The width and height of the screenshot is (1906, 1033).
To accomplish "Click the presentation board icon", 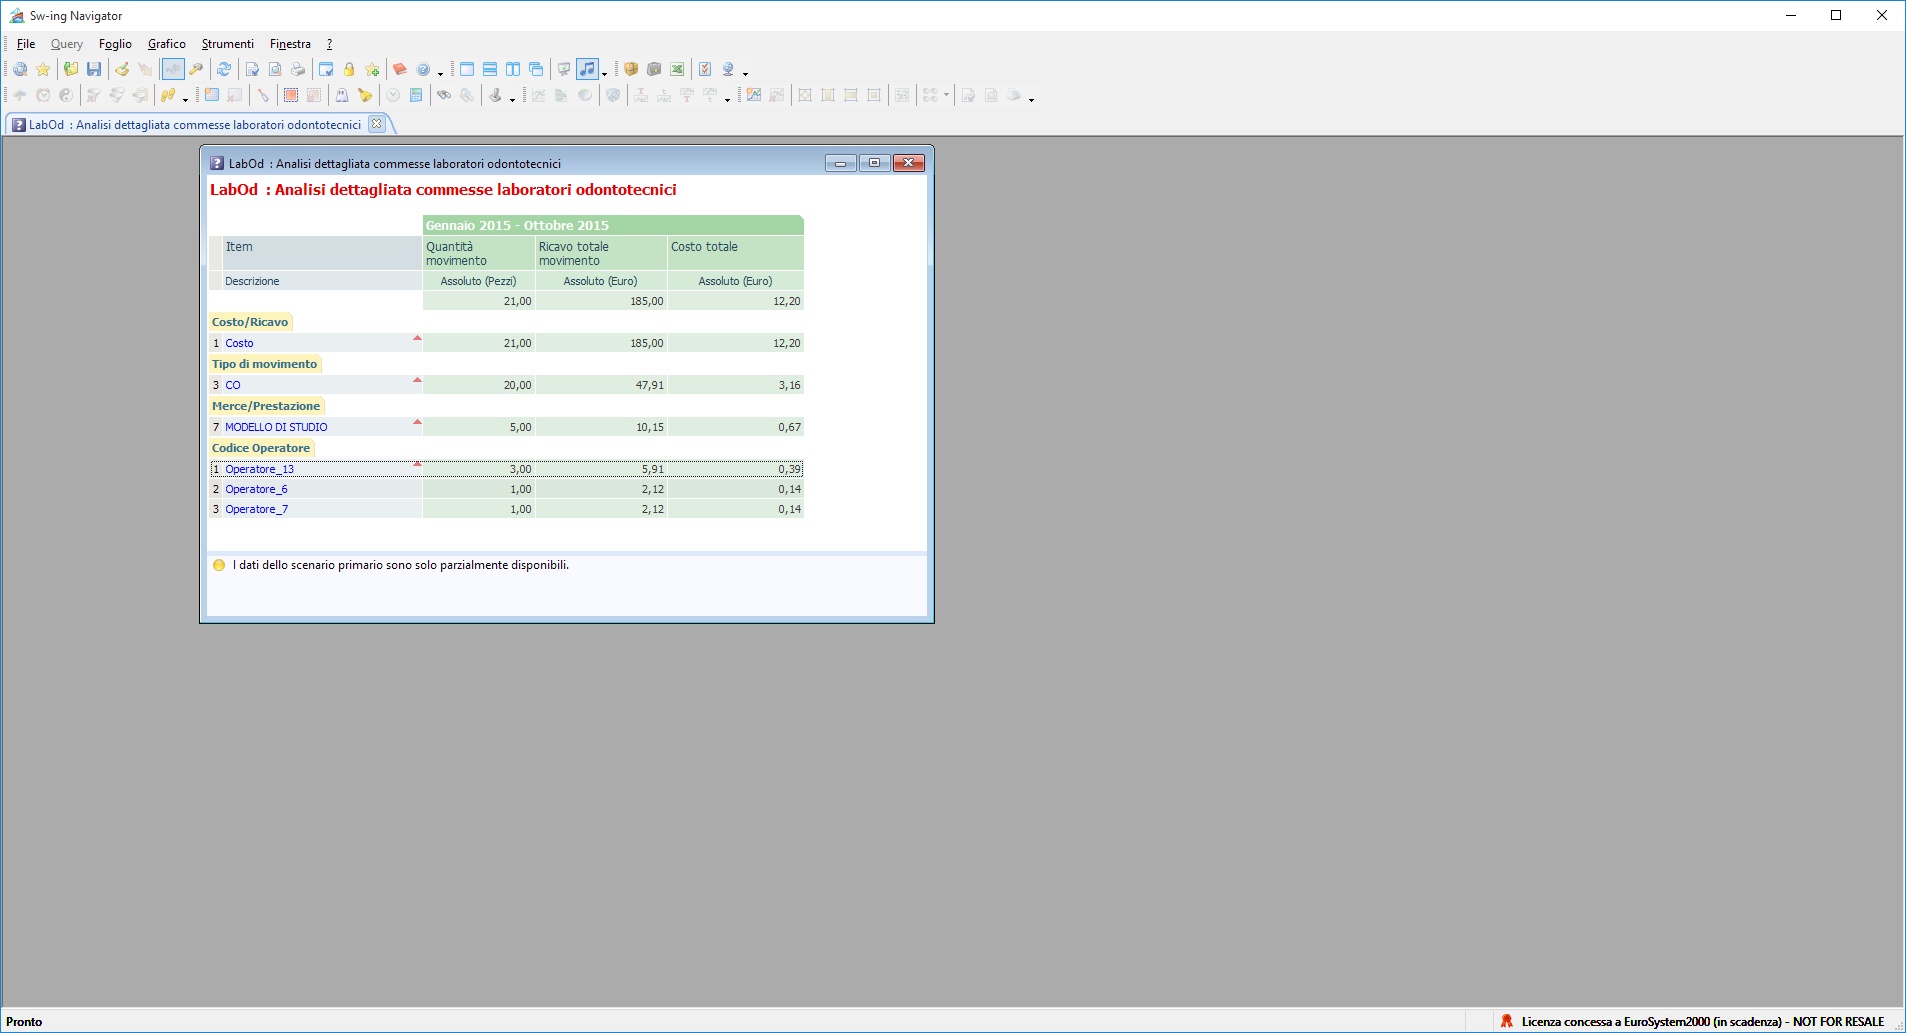I will [x=564, y=69].
